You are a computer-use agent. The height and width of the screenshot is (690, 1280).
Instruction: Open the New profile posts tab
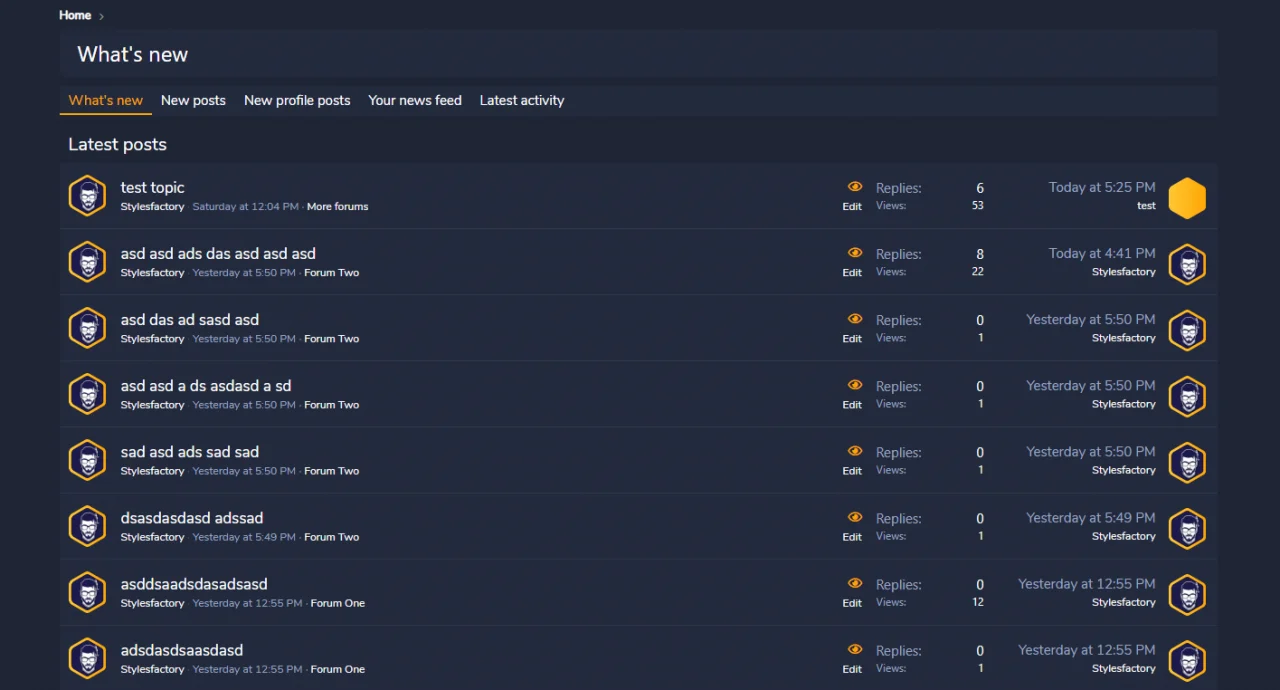[x=297, y=100]
